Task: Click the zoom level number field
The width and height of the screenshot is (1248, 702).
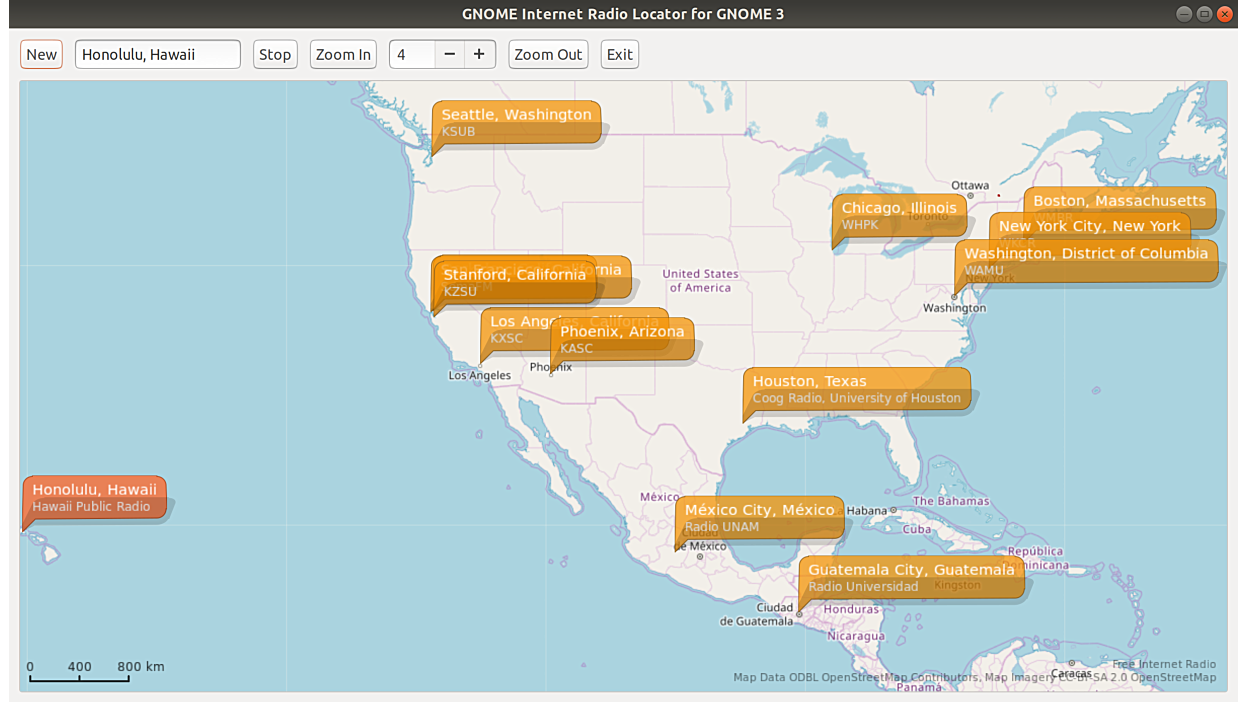Action: coord(412,54)
